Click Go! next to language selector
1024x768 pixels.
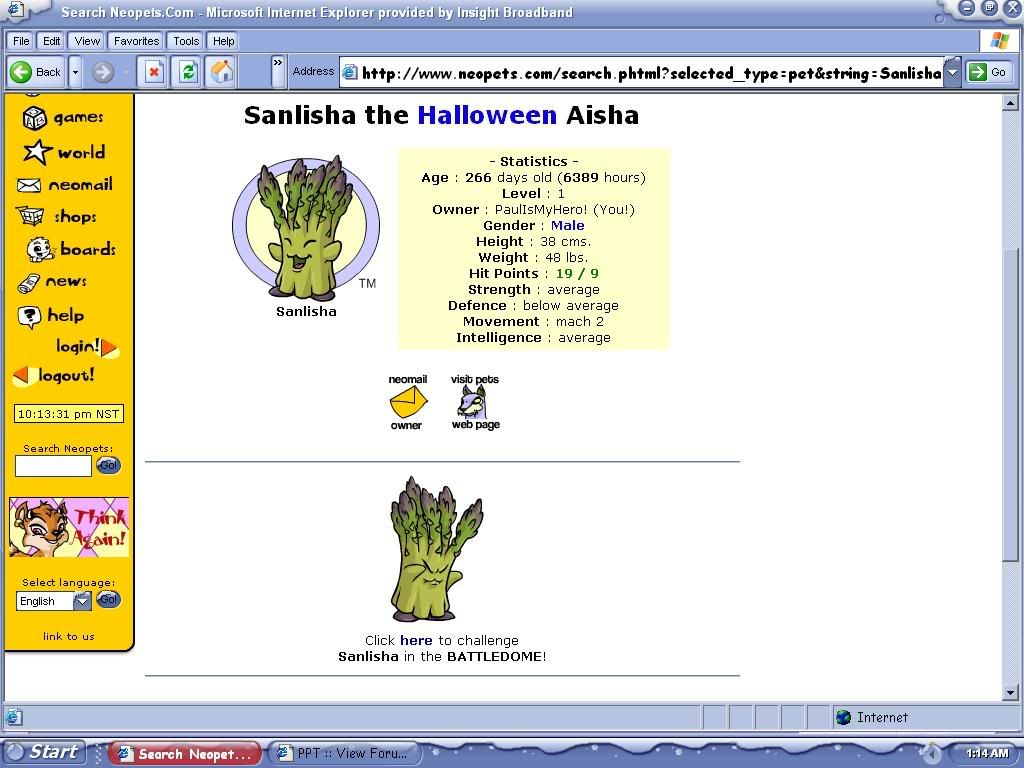point(108,599)
